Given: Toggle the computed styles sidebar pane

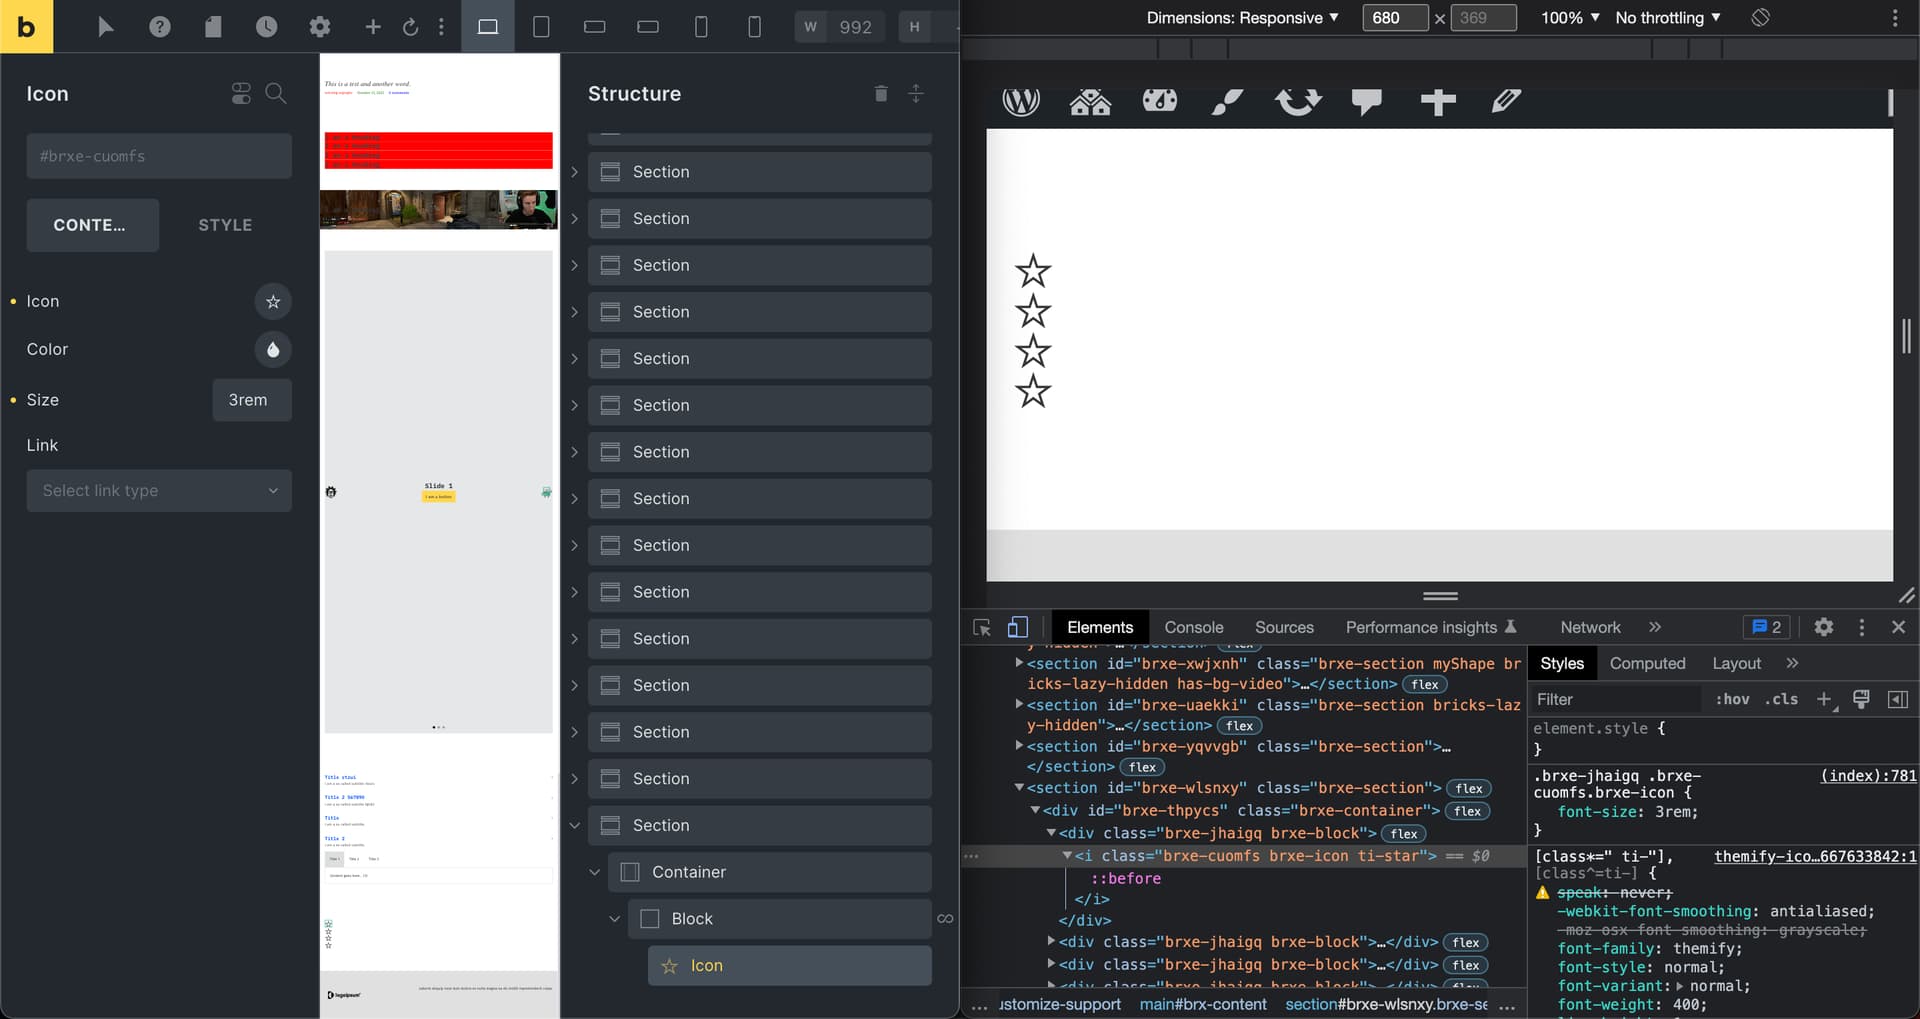Looking at the screenshot, I should pos(1898,700).
